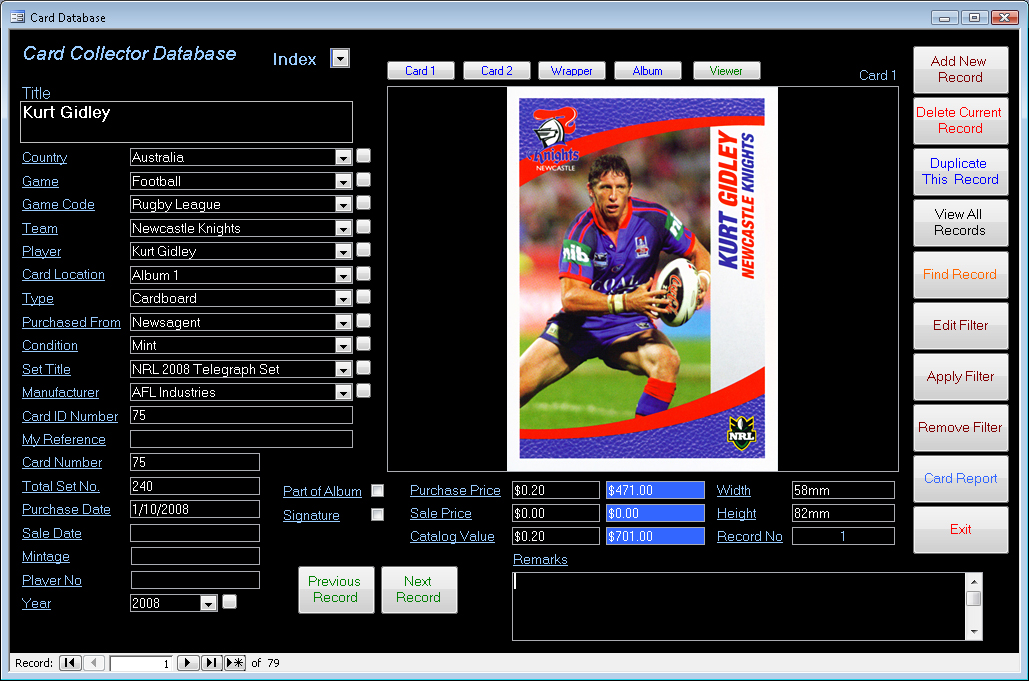Image resolution: width=1029 pixels, height=681 pixels.
Task: Enable the Part of Album checkbox
Action: [x=377, y=491]
